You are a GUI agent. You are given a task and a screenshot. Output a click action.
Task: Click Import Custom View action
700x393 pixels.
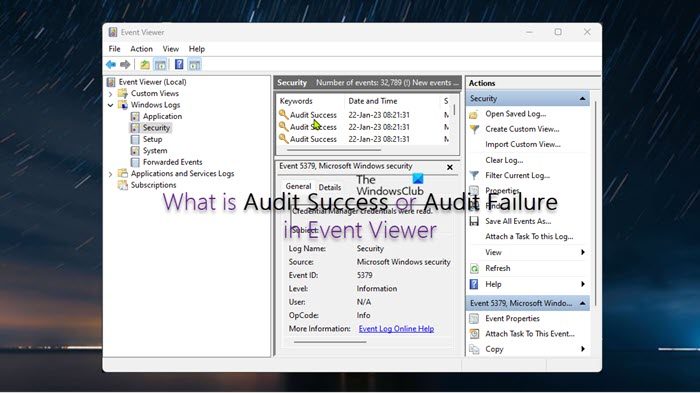point(523,145)
